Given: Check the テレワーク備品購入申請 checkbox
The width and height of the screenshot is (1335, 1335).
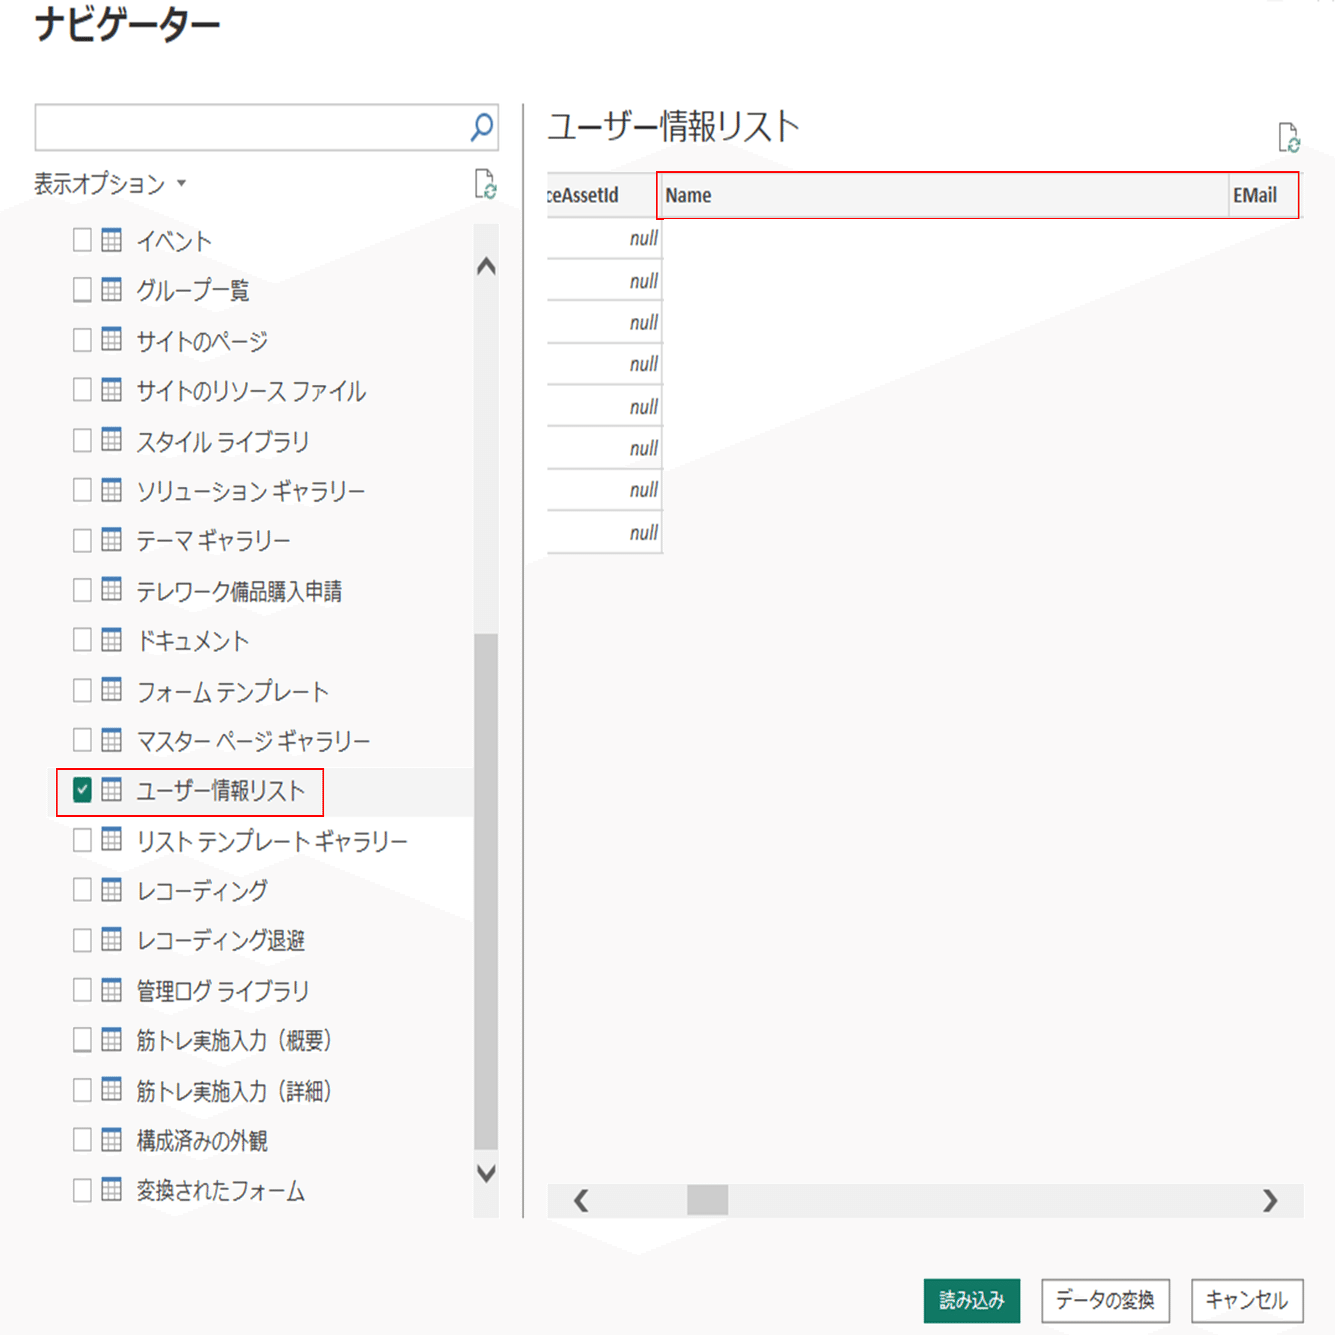Looking at the screenshot, I should [x=82, y=590].
